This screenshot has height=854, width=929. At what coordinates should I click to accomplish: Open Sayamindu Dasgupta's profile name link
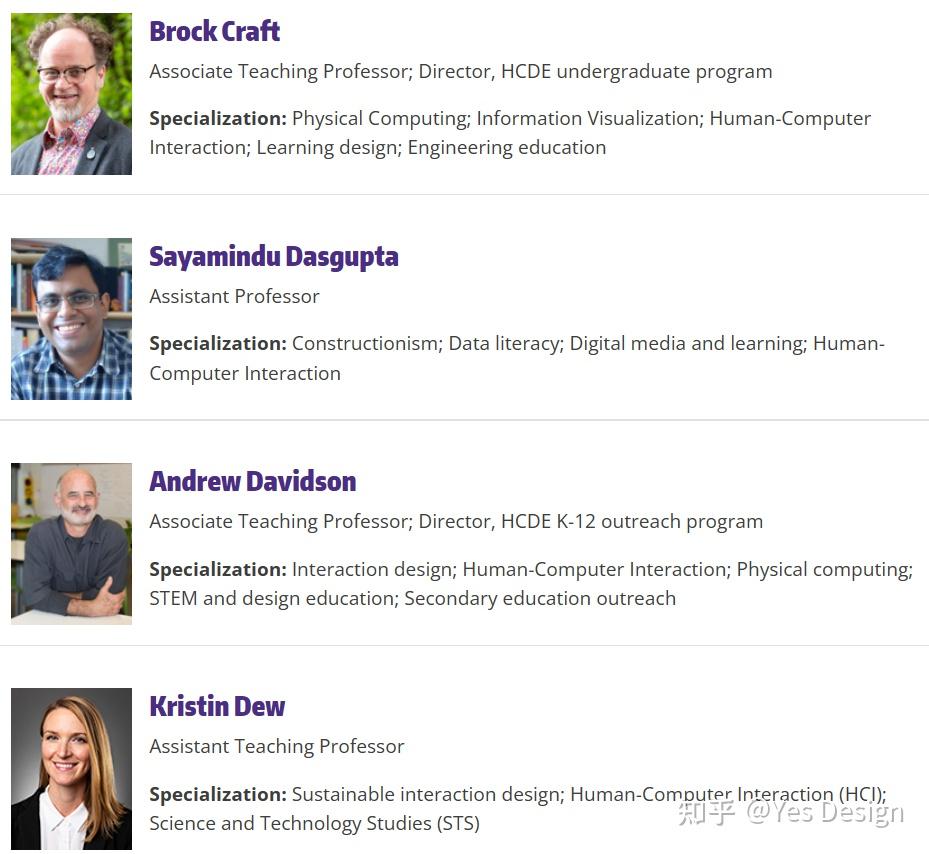273,256
